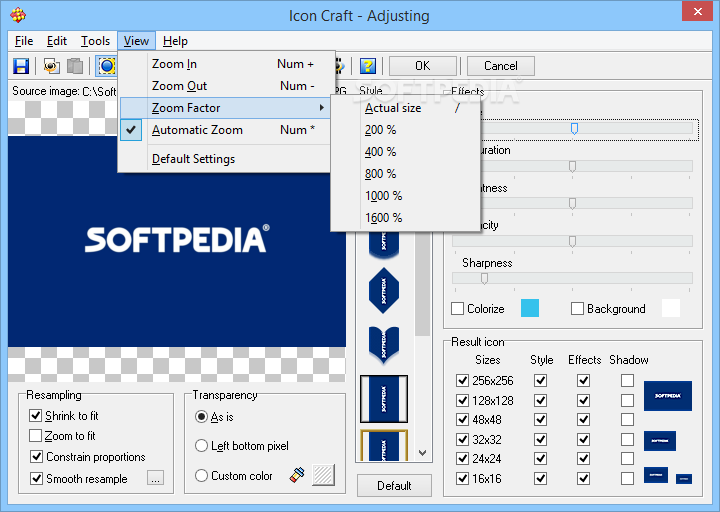
Task: Toggle Constrain proportions checkbox
Action: tap(36, 456)
